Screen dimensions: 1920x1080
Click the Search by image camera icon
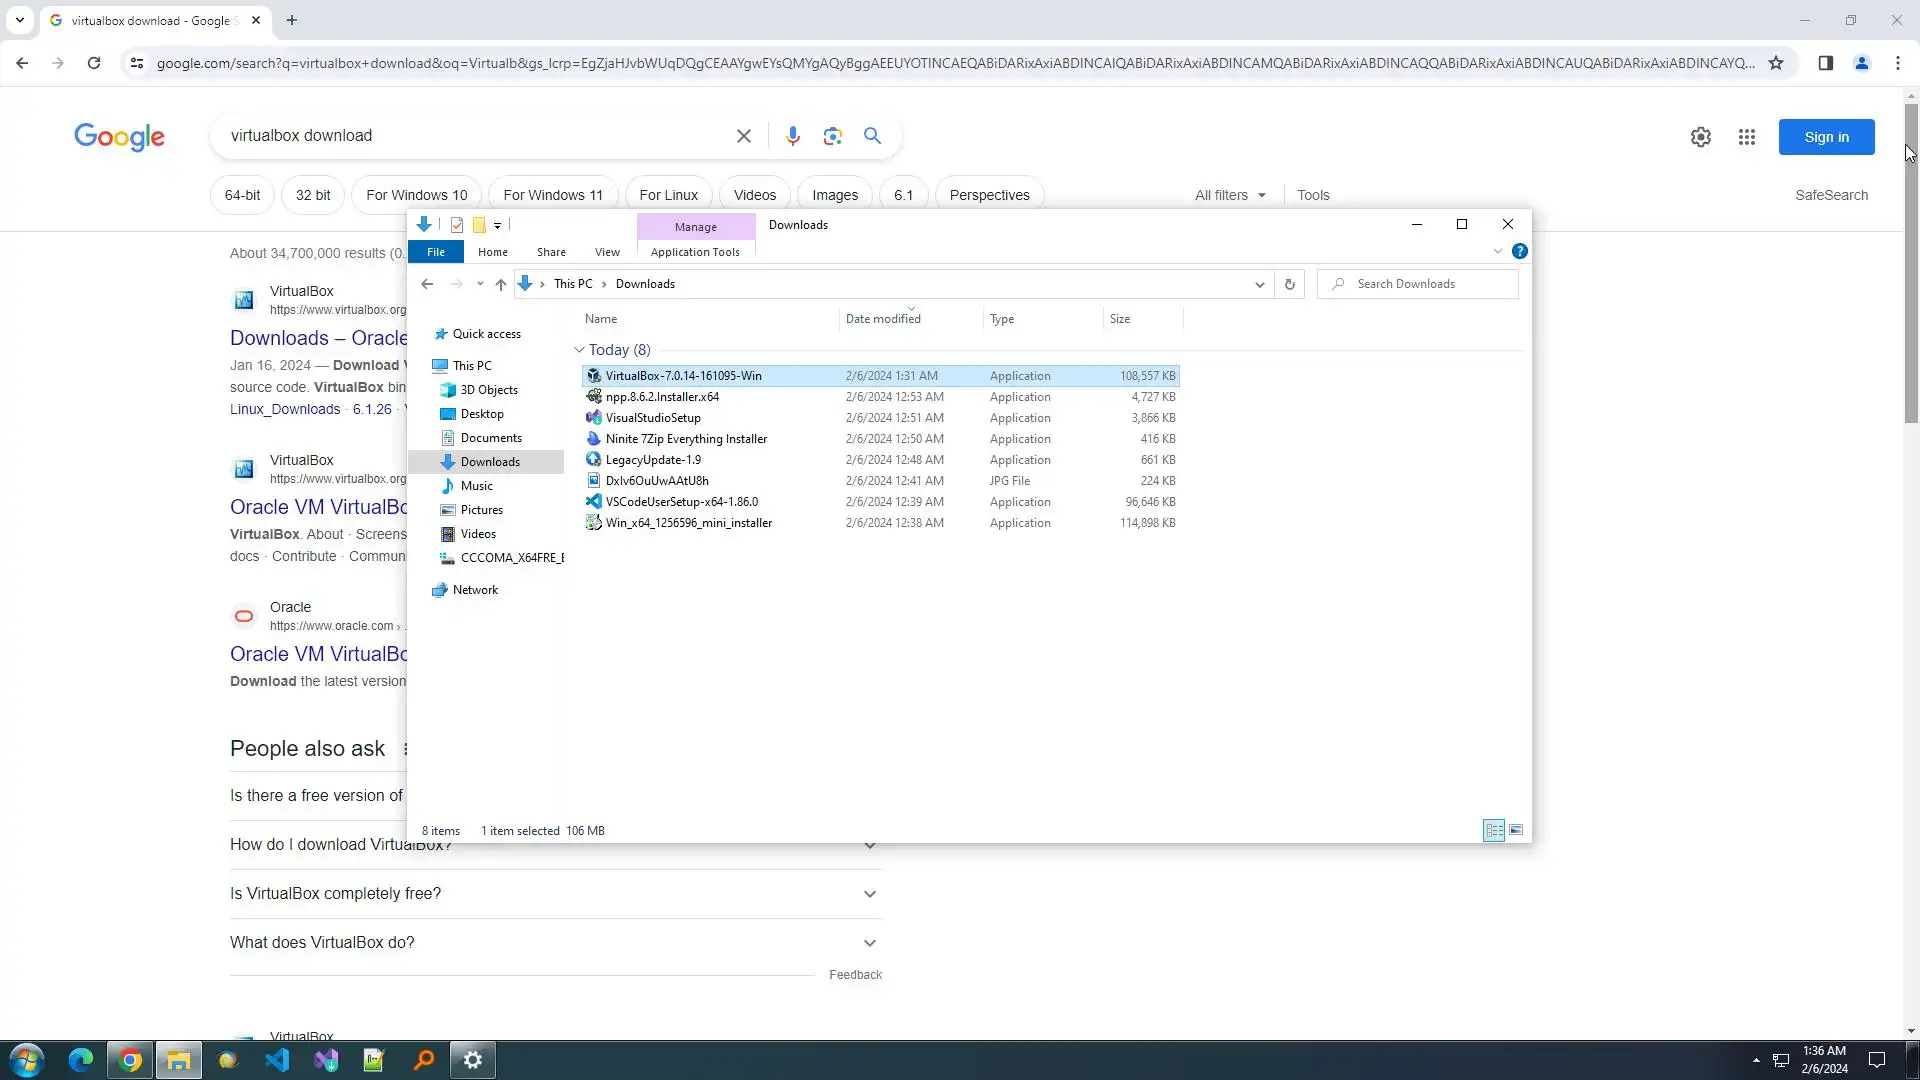(x=832, y=136)
